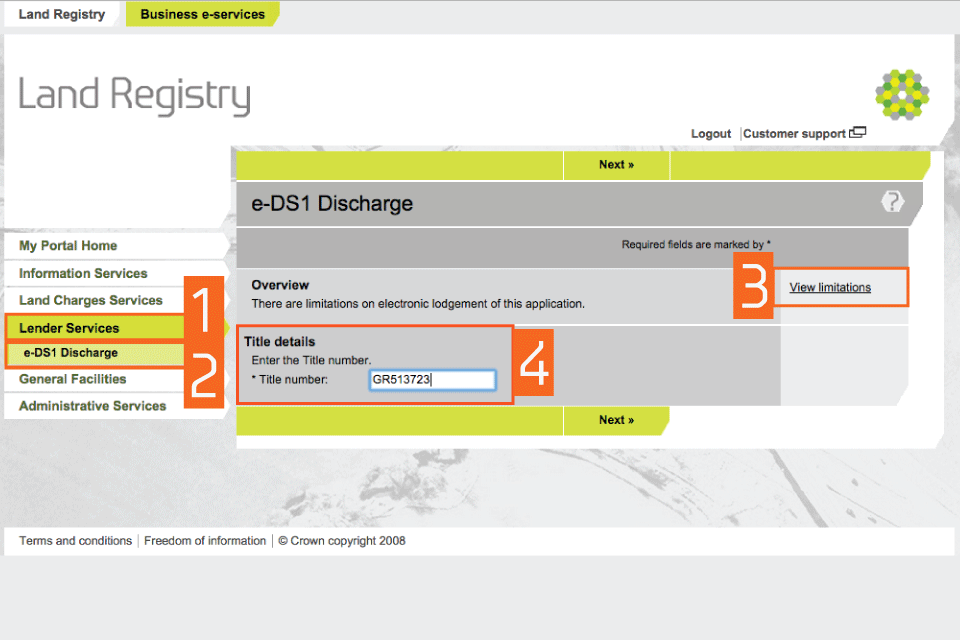The height and width of the screenshot is (640, 960).
Task: Select the Business e-services tab
Action: click(202, 15)
